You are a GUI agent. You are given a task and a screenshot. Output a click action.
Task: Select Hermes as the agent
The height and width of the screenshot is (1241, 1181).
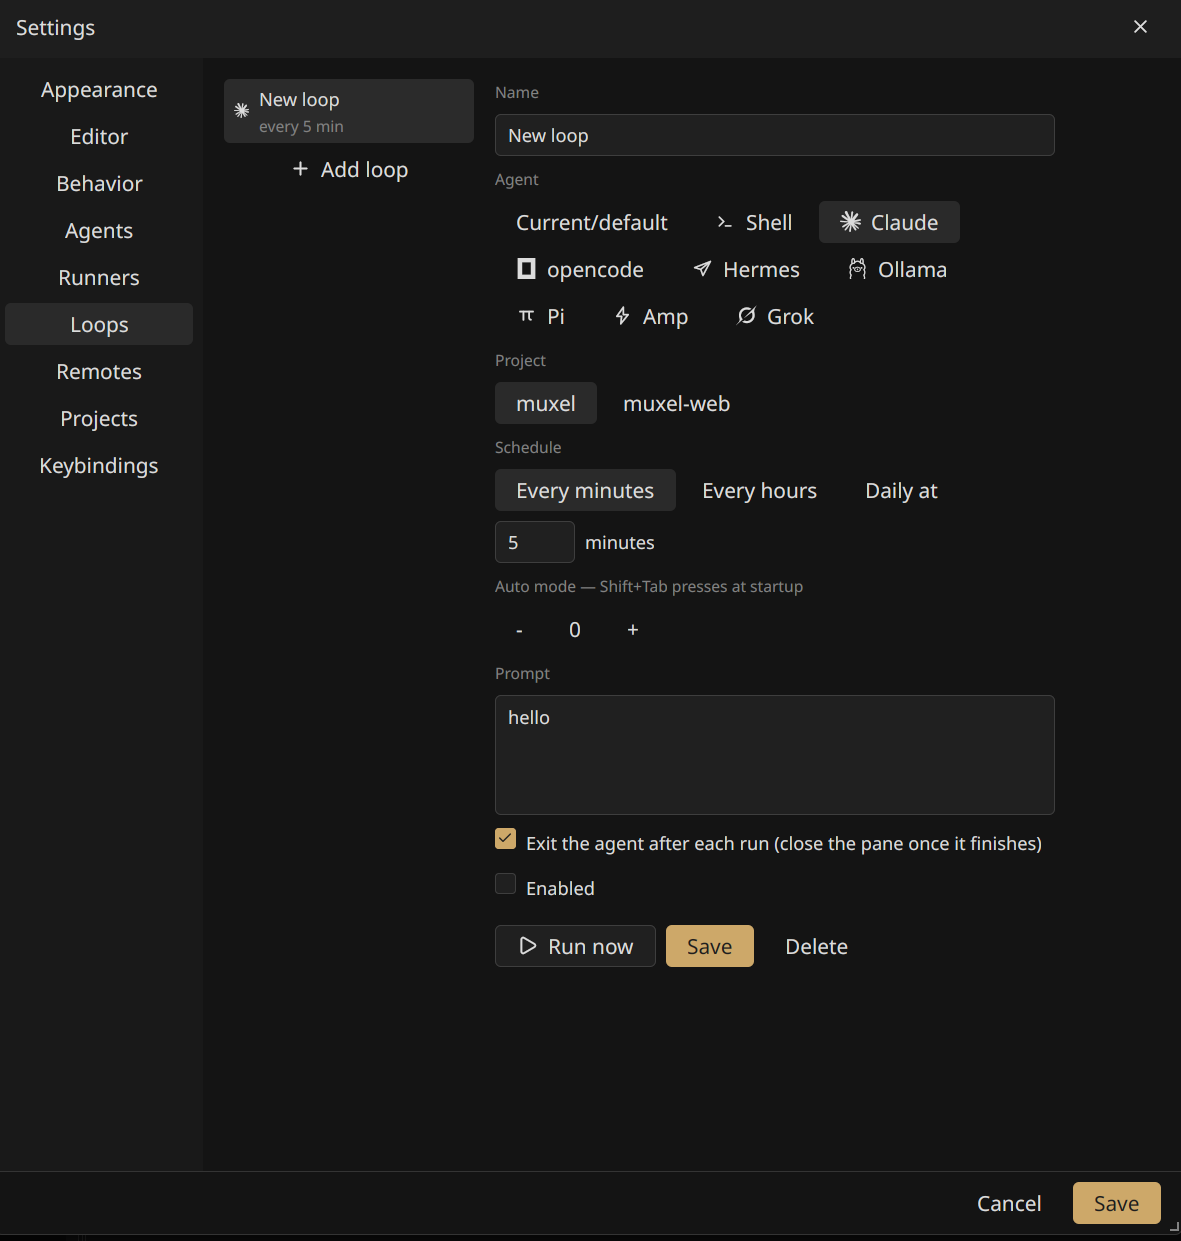coord(746,269)
